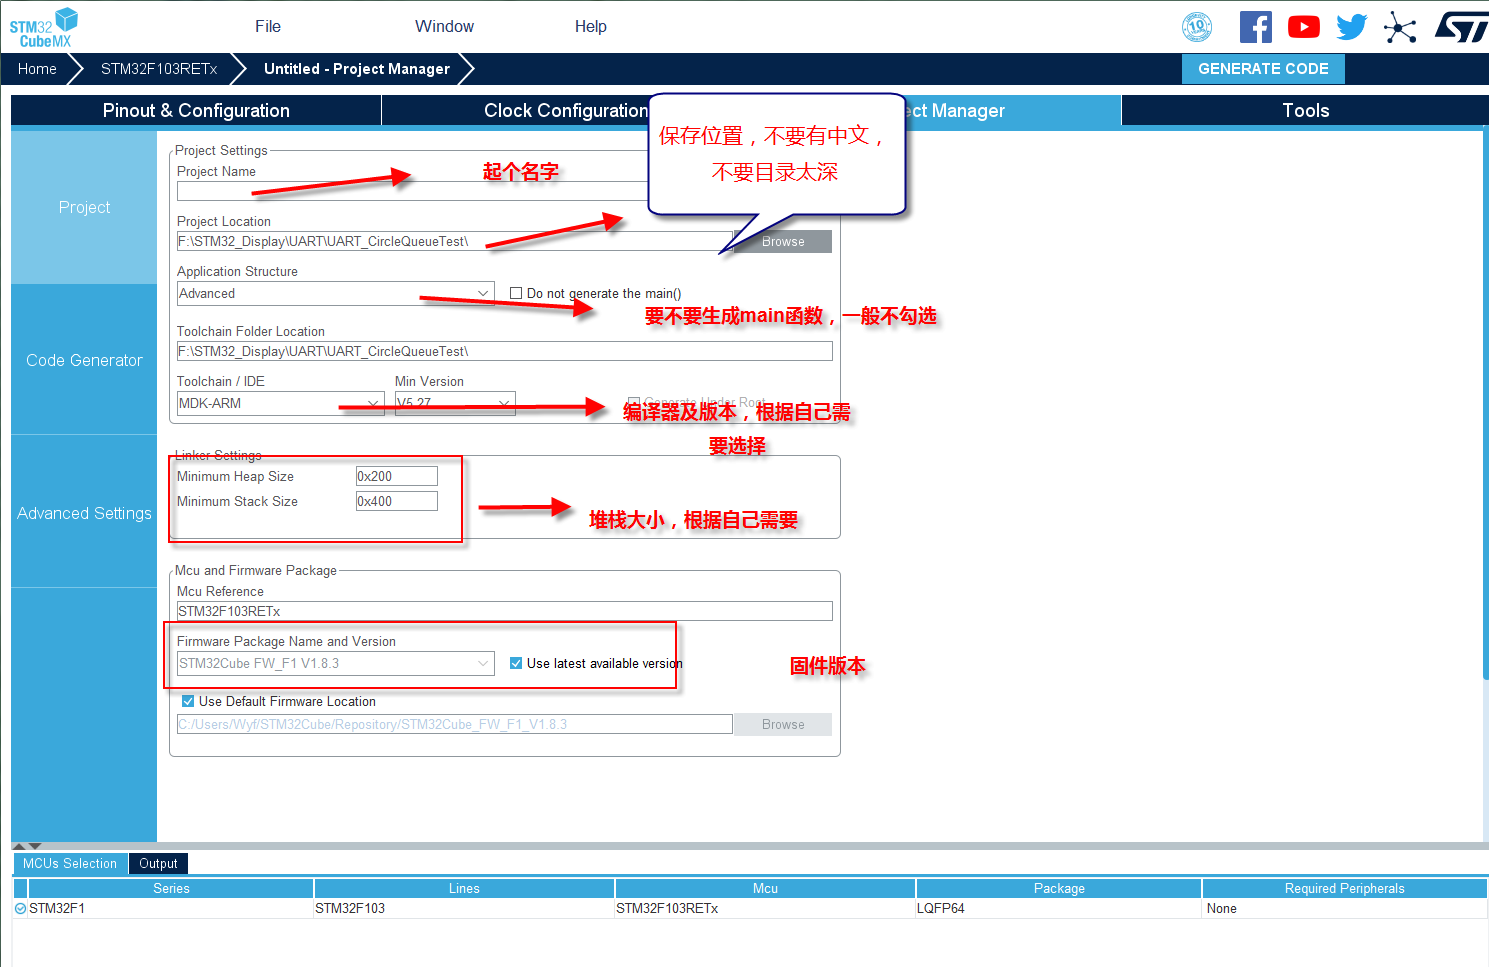Switch to the Tools tab

click(x=1305, y=111)
